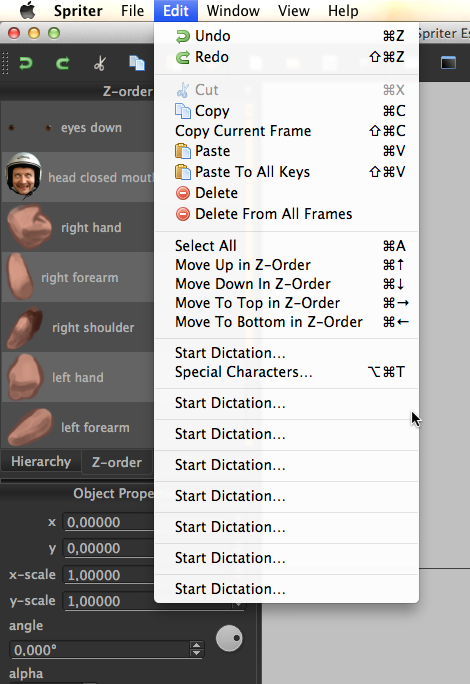Switch to the Hierarchy tab
This screenshot has width=470, height=684.
click(x=41, y=462)
